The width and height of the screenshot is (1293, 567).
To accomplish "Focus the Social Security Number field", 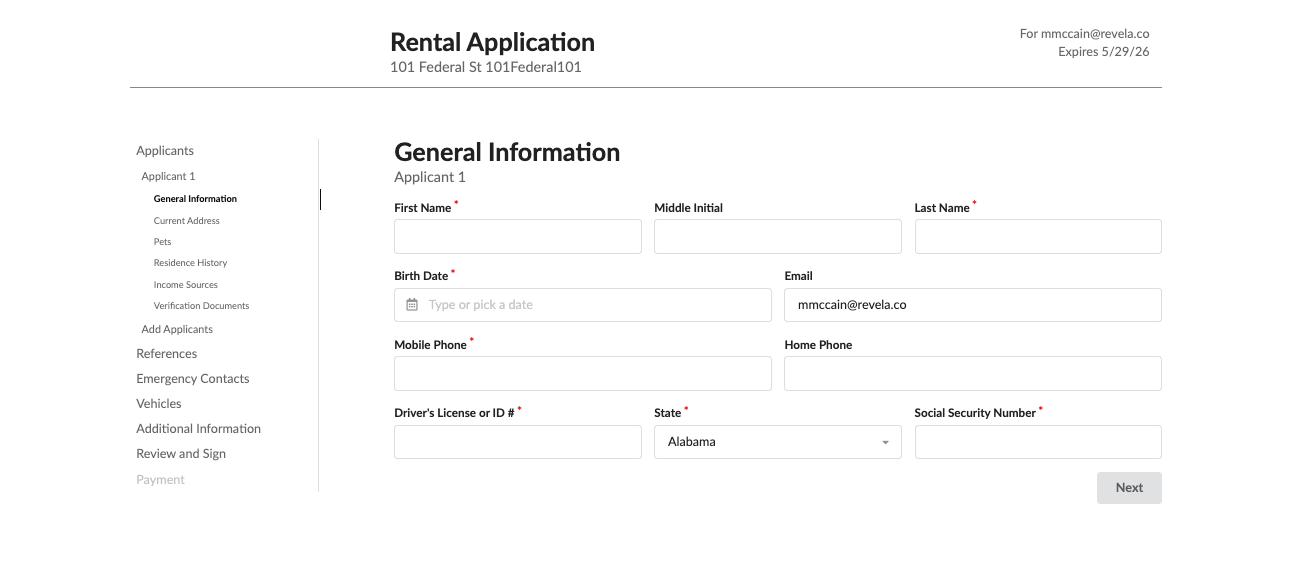I will click(x=1038, y=442).
